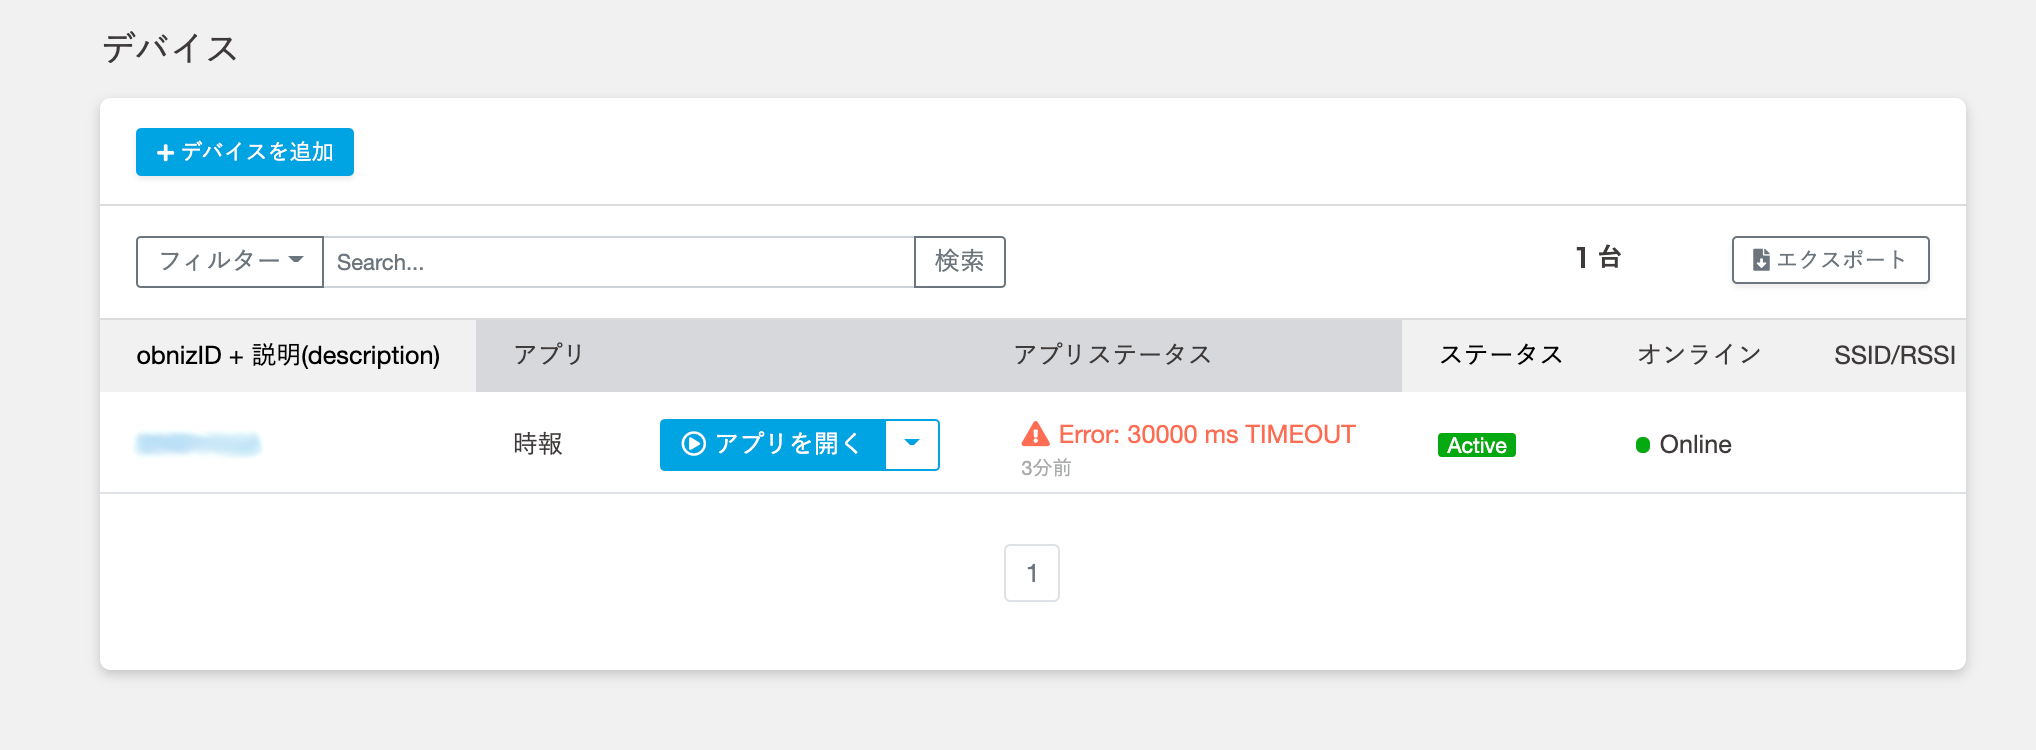Select the アプリ column header

[547, 354]
